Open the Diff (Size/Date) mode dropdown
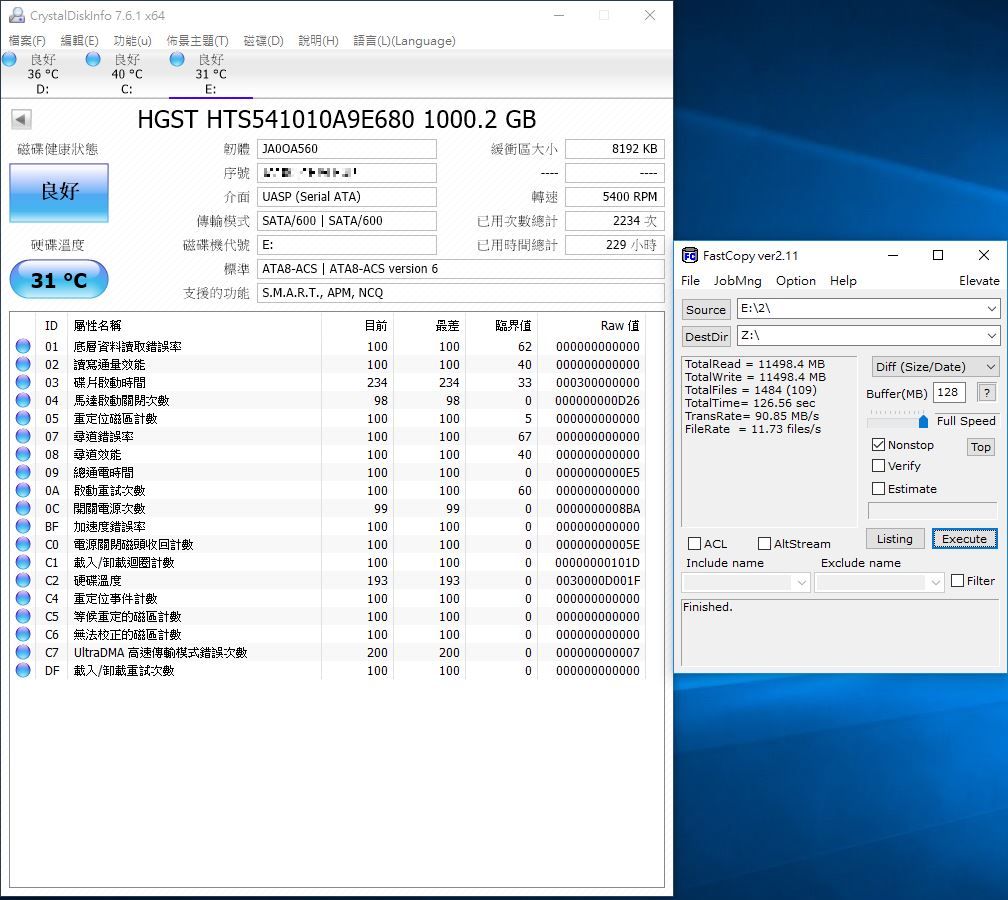The height and width of the screenshot is (900, 1008). [x=935, y=366]
